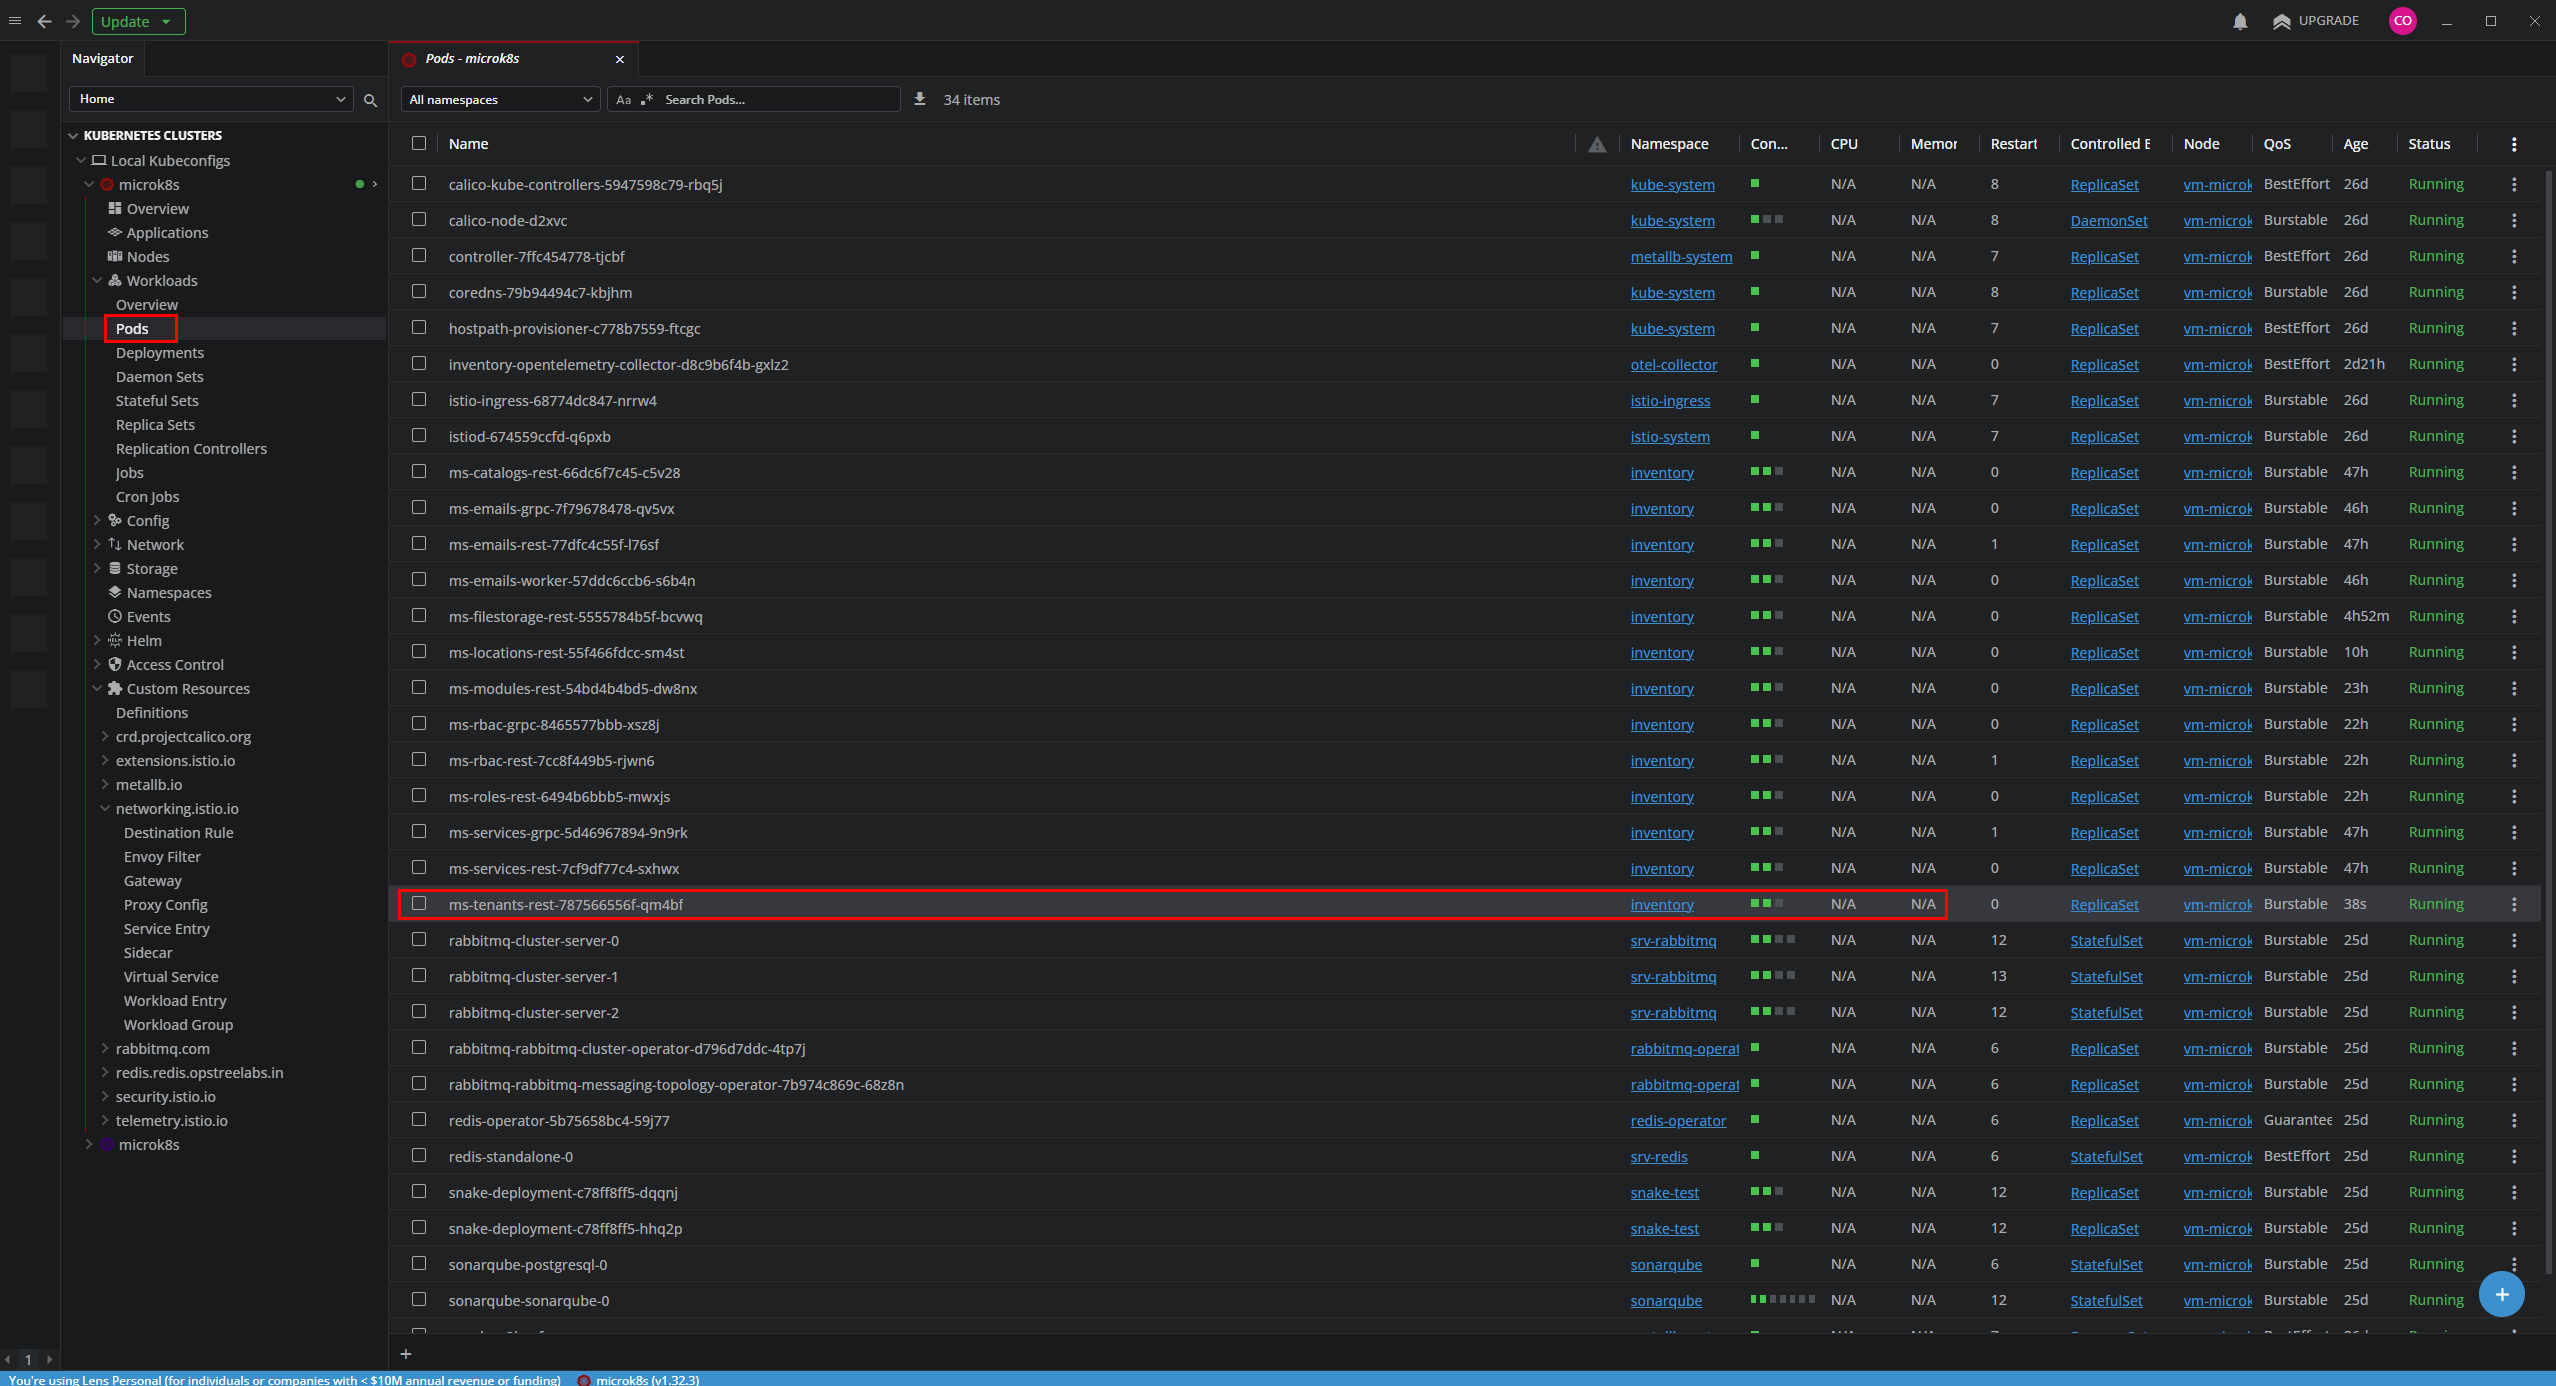The width and height of the screenshot is (2556, 1386).
Task: Click the navigator search magnifier icon
Action: pyautogui.click(x=370, y=100)
